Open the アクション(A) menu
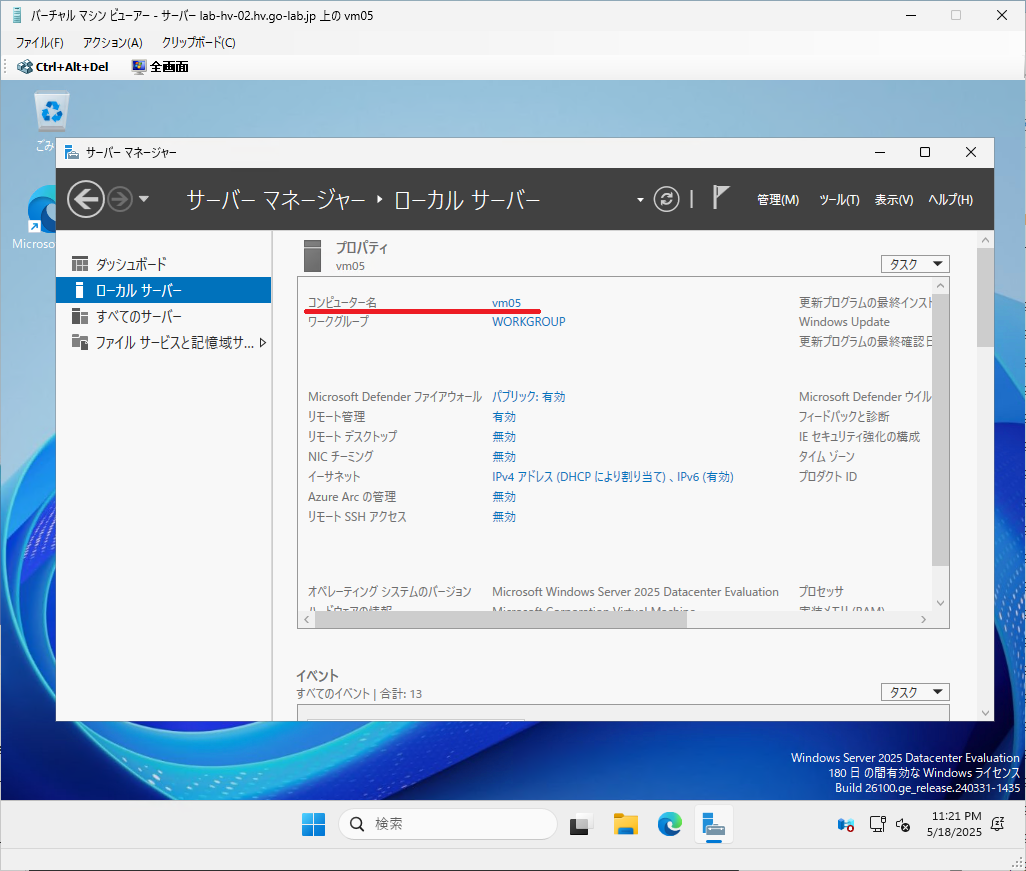Screen dimensions: 1026x871 [x=113, y=43]
